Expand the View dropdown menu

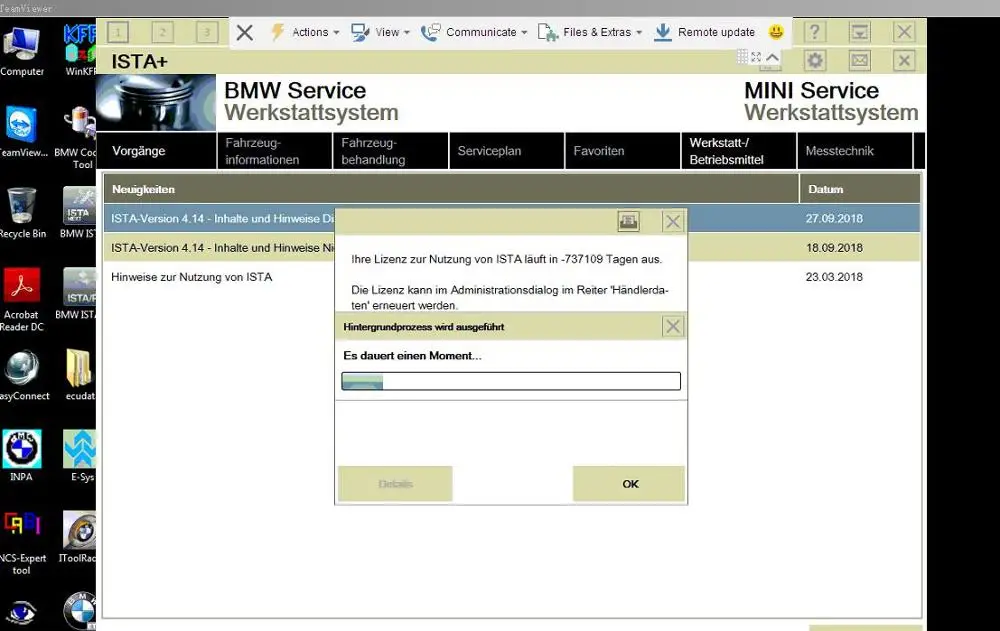(380, 32)
